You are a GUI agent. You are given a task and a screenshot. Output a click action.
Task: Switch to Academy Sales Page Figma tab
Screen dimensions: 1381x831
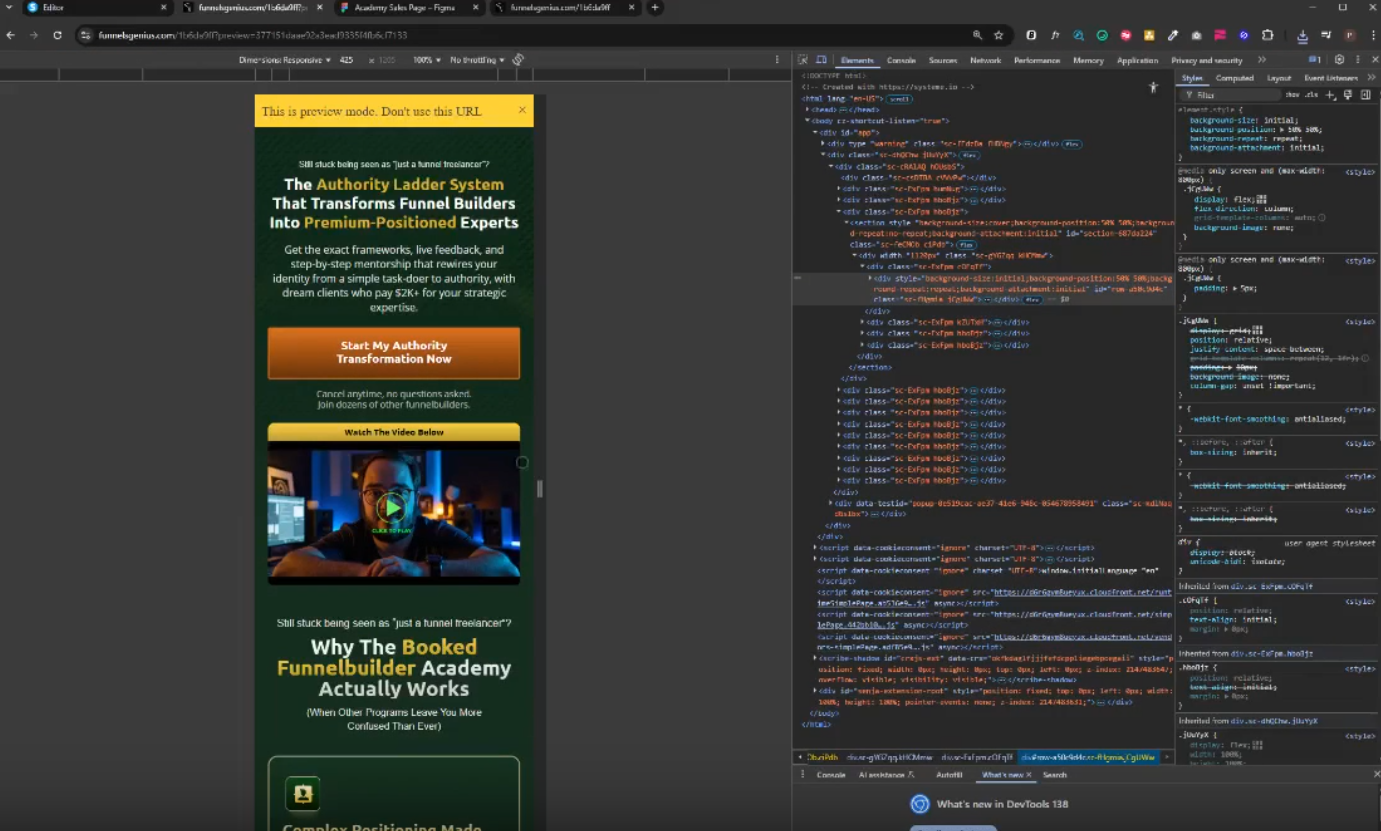(x=408, y=7)
